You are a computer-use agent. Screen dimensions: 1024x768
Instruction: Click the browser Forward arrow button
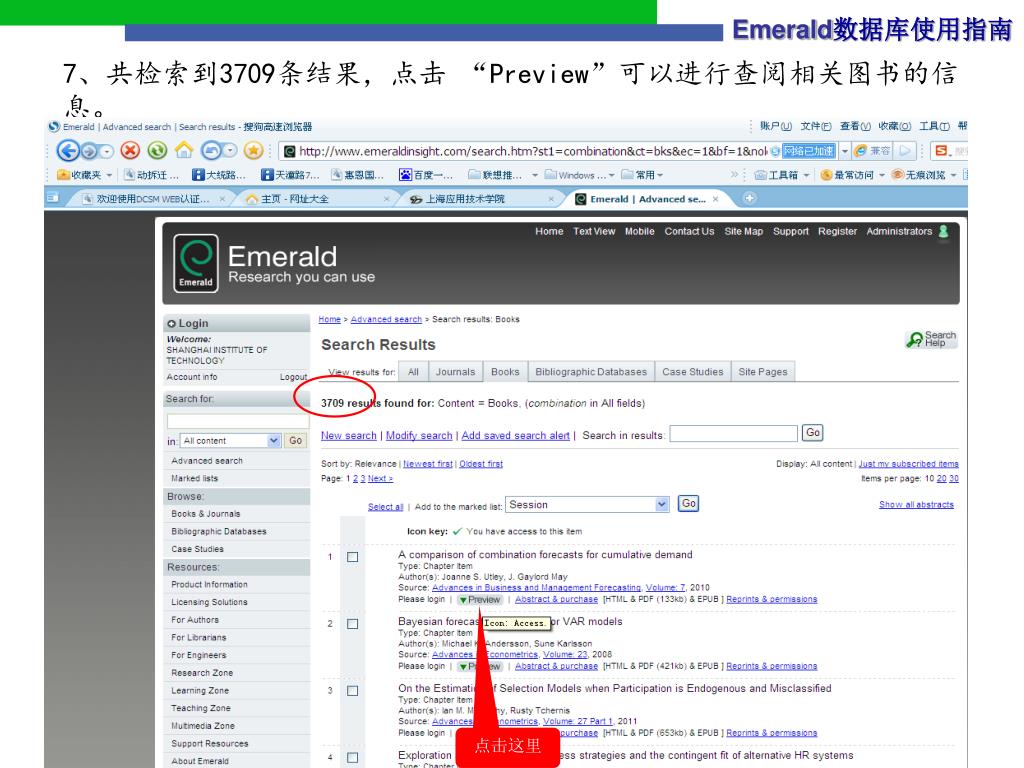click(x=90, y=152)
